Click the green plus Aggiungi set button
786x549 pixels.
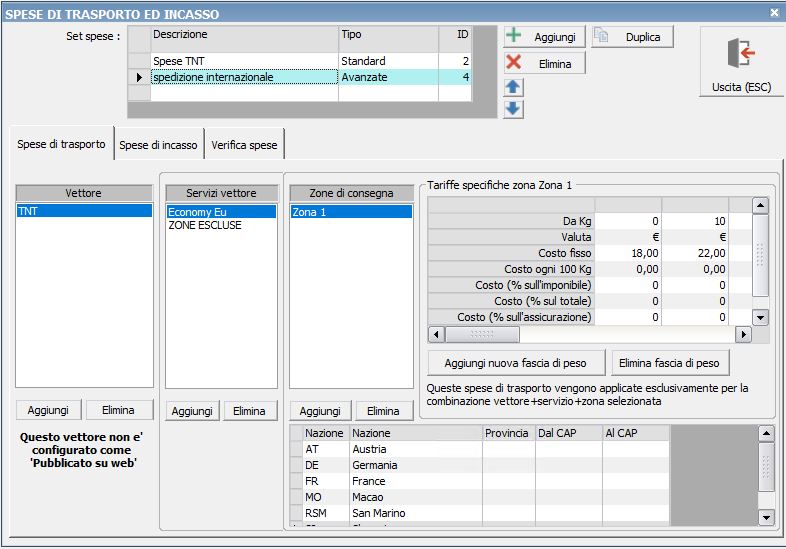pyautogui.click(x=544, y=37)
